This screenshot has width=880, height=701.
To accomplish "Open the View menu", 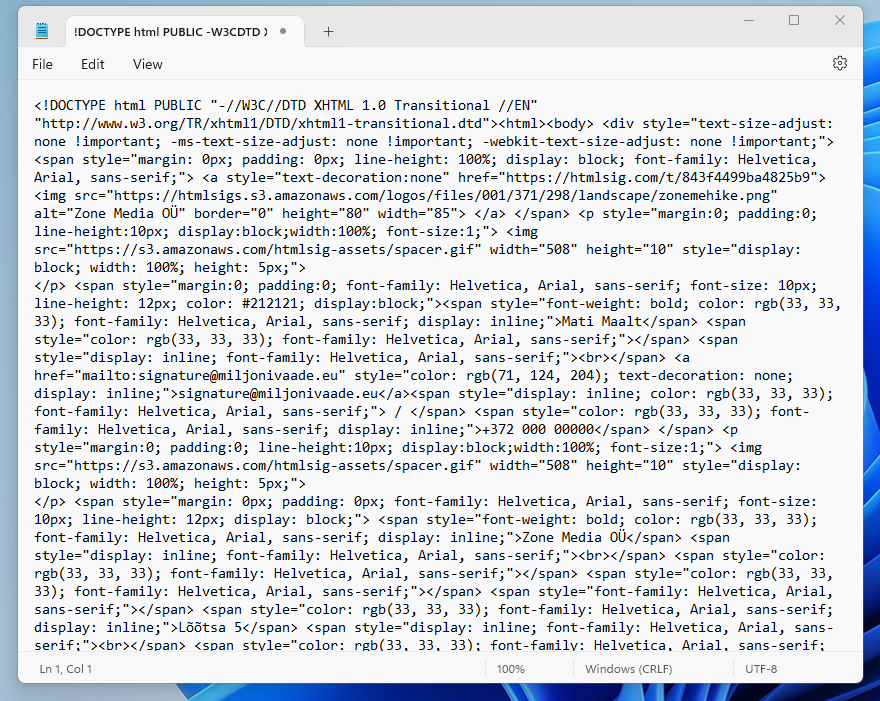I will click(x=147, y=64).
